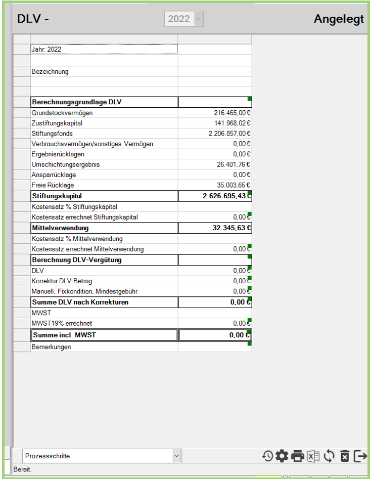Export to Excel using the spreadsheet icon

313,456
